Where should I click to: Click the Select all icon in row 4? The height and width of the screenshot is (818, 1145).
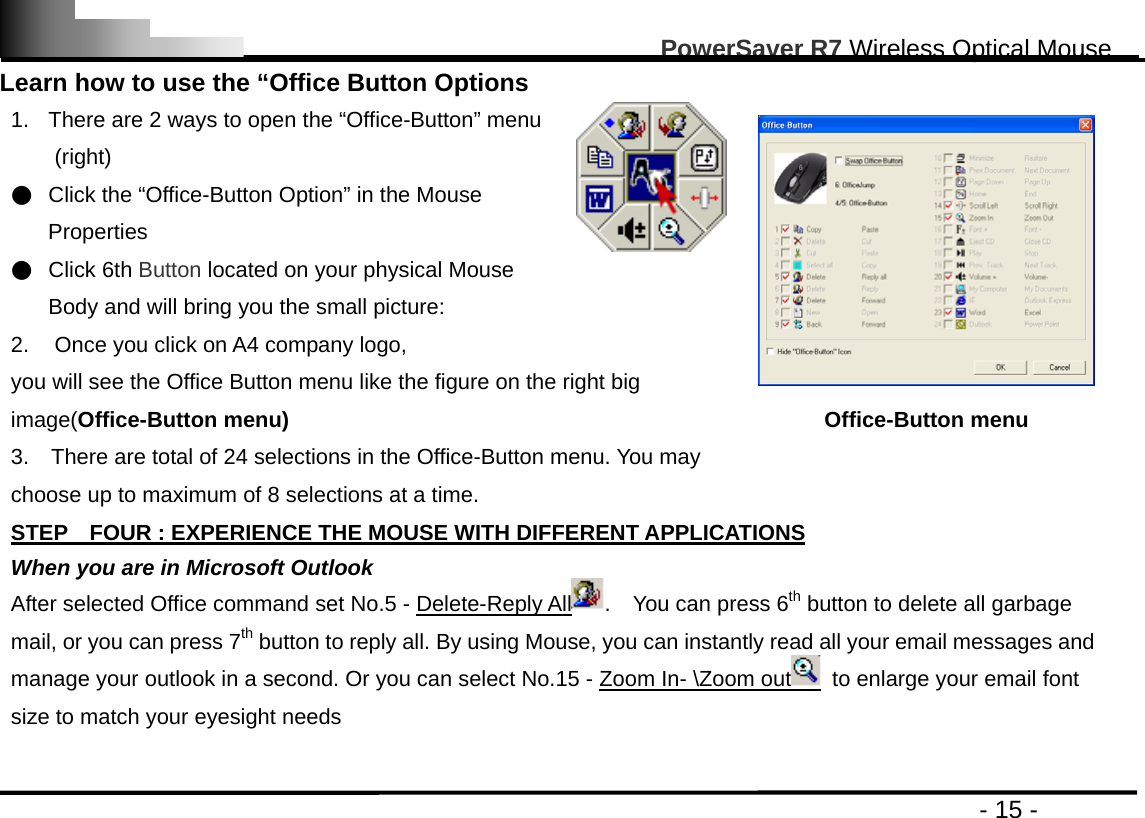[x=797, y=265]
